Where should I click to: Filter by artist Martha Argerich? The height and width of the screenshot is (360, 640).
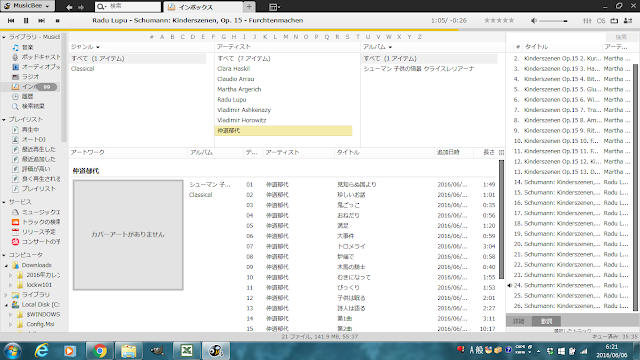pos(239,89)
